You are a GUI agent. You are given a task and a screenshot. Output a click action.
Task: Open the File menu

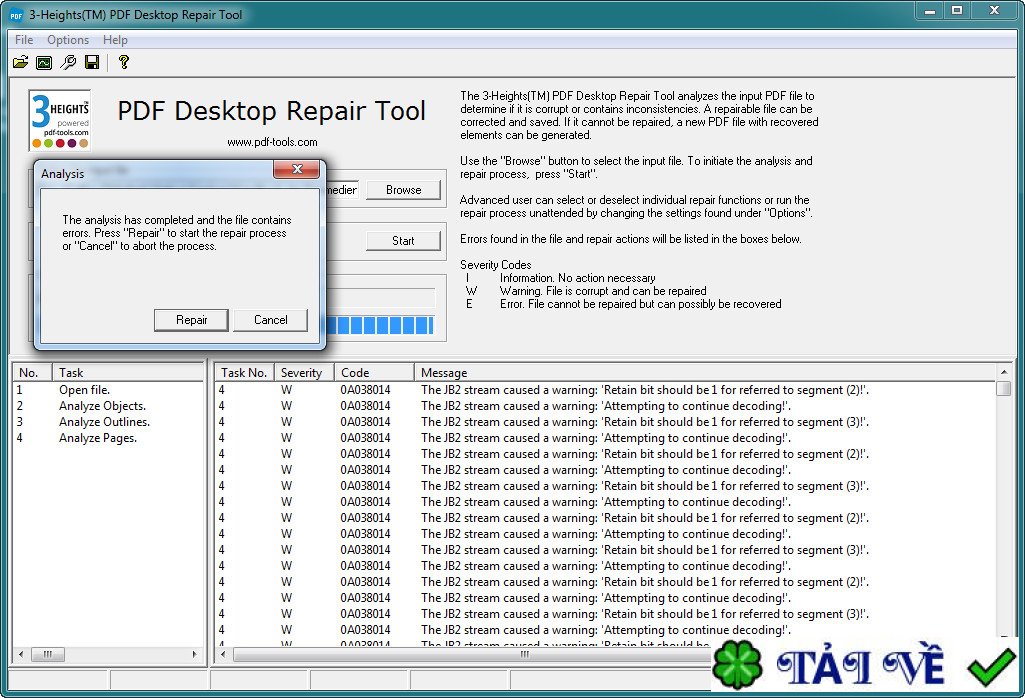click(x=24, y=40)
